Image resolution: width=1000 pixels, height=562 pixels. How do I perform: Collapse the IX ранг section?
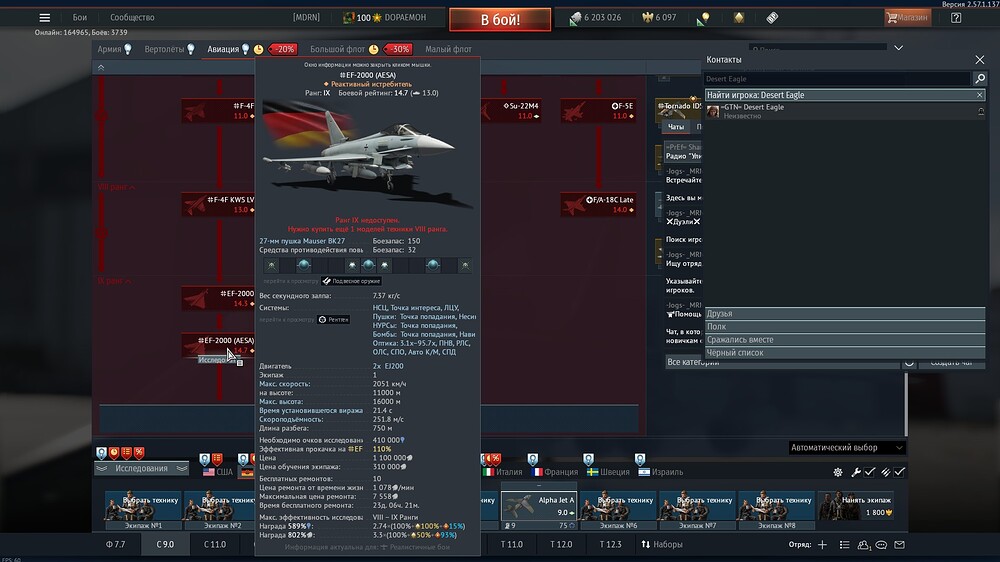coord(114,281)
